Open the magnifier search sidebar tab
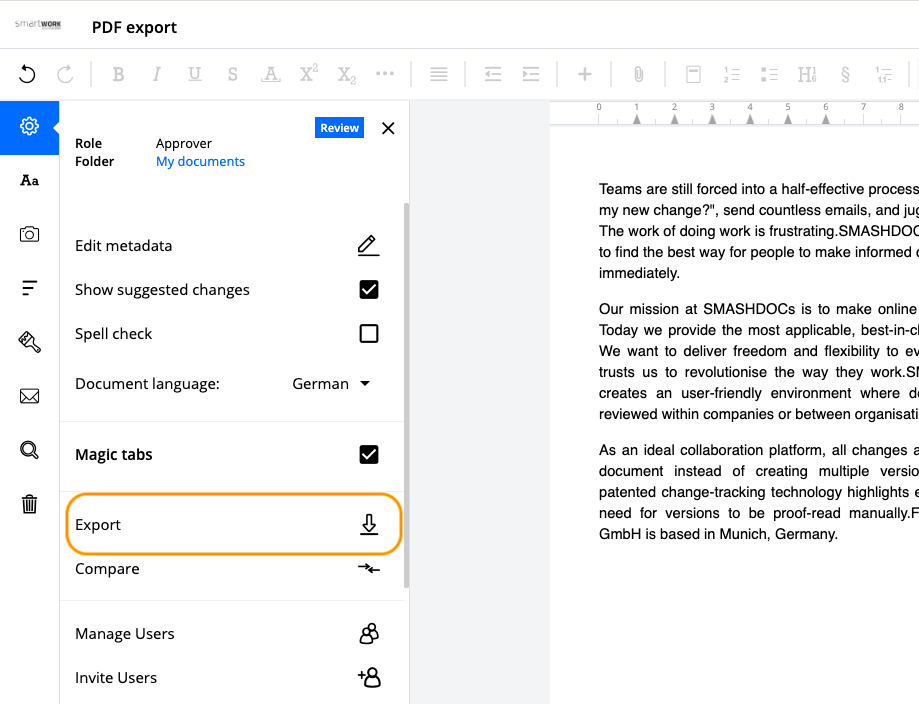The height and width of the screenshot is (704, 919). click(x=29, y=450)
